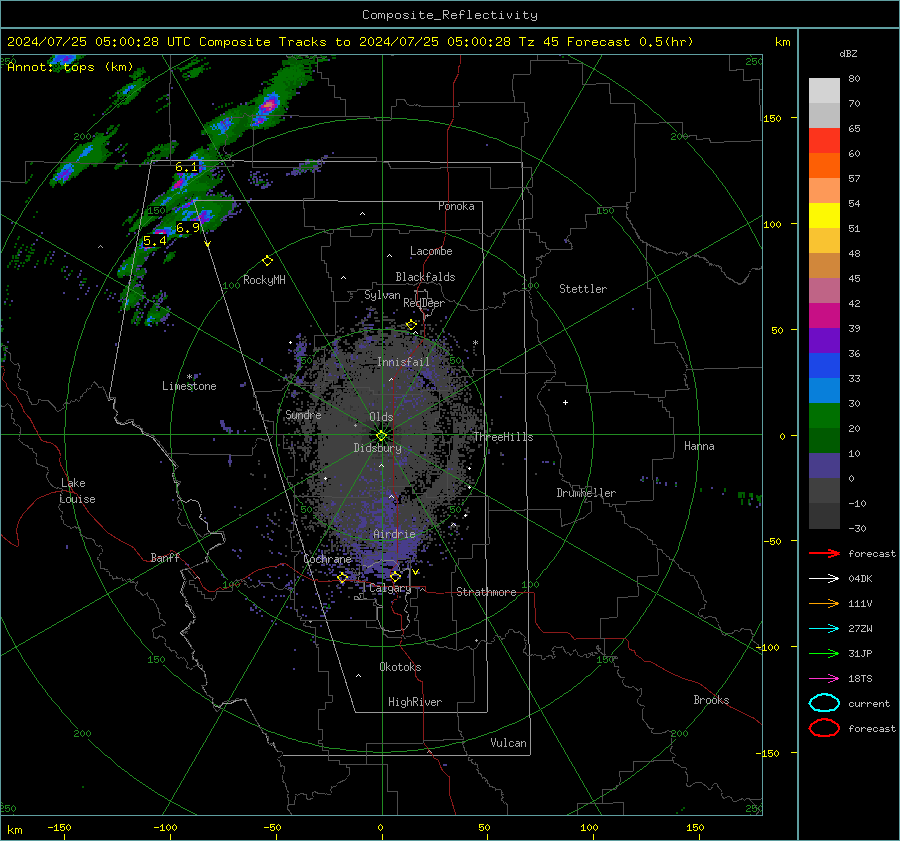Viewport: 900px width, 841px height.
Task: Click the Stettler town label
Action: 583,289
